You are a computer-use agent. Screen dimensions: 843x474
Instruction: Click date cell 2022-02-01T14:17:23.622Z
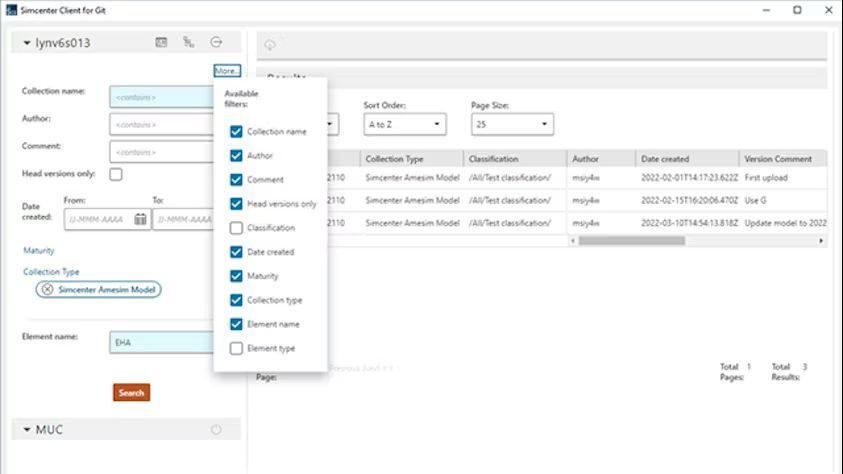(689, 177)
